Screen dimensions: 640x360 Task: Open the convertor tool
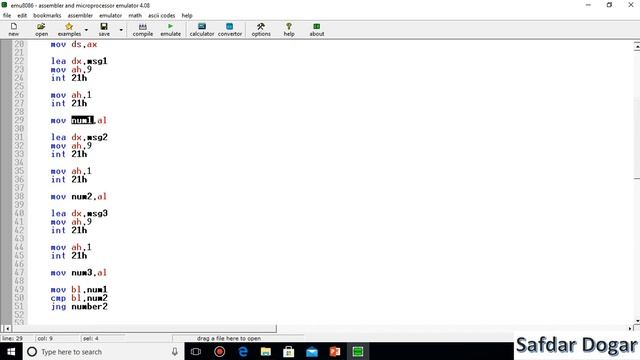(x=230, y=29)
